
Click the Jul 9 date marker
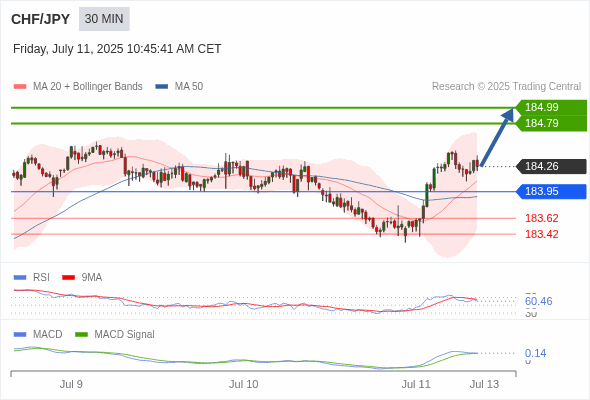pyautogui.click(x=71, y=384)
